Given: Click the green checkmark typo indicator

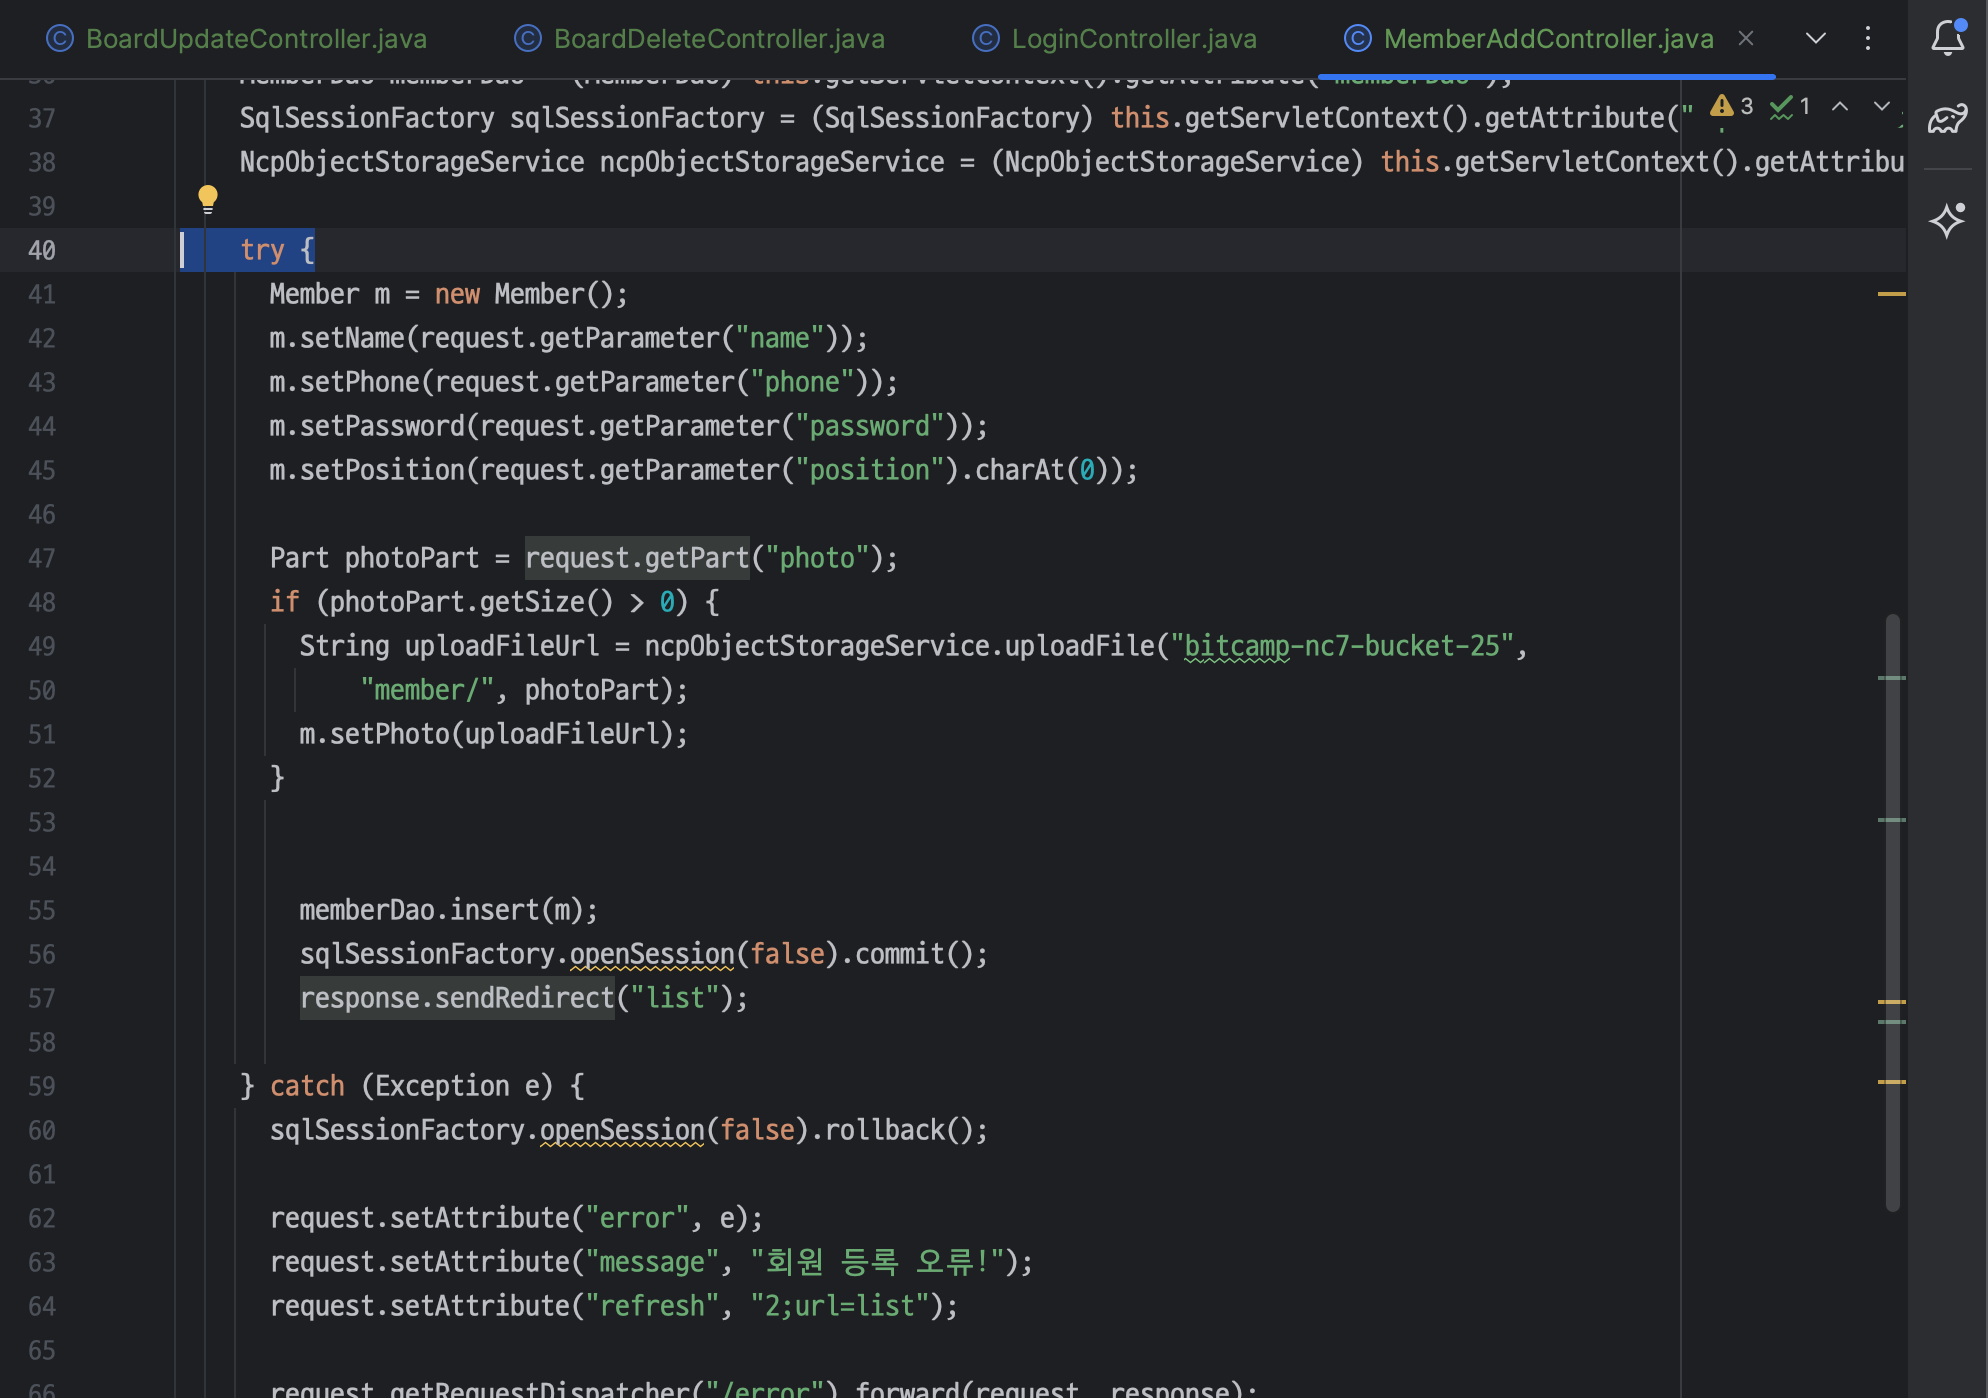Looking at the screenshot, I should pyautogui.click(x=1789, y=106).
